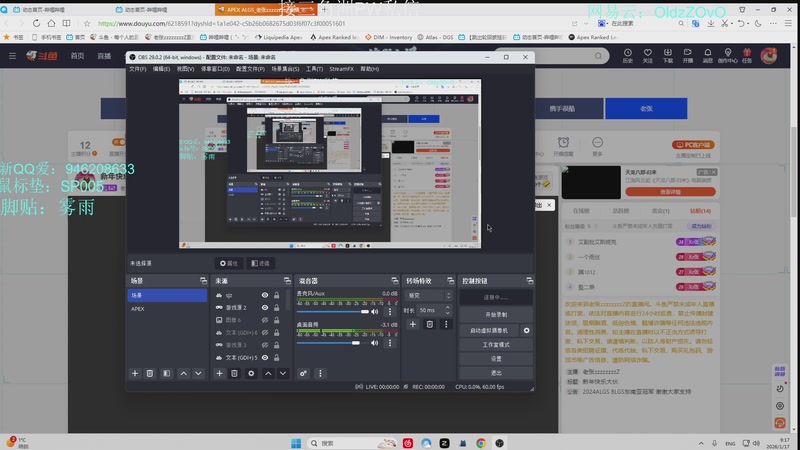Add a new scene with plus icon
800x450 pixels.
point(135,373)
